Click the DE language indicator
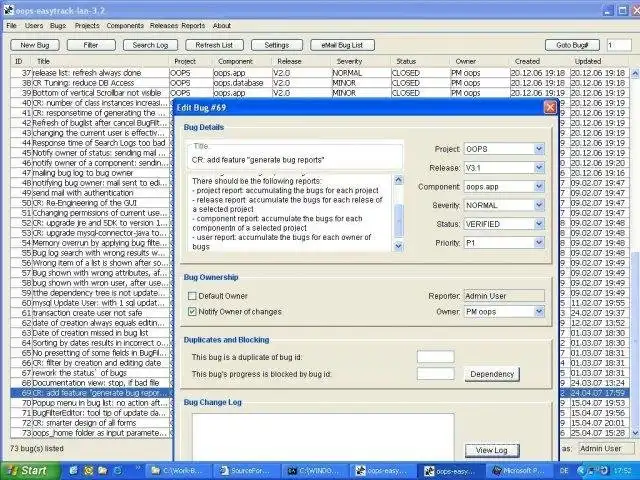This screenshot has height=480, width=640. coord(564,471)
